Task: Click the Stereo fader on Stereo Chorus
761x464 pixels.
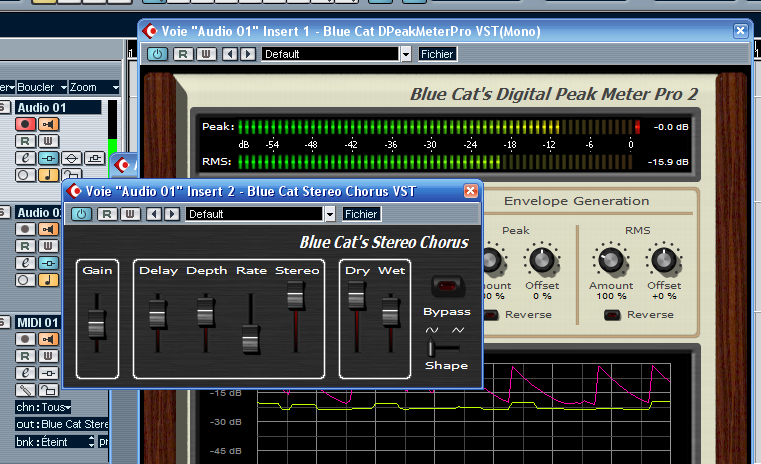Action: (x=296, y=295)
